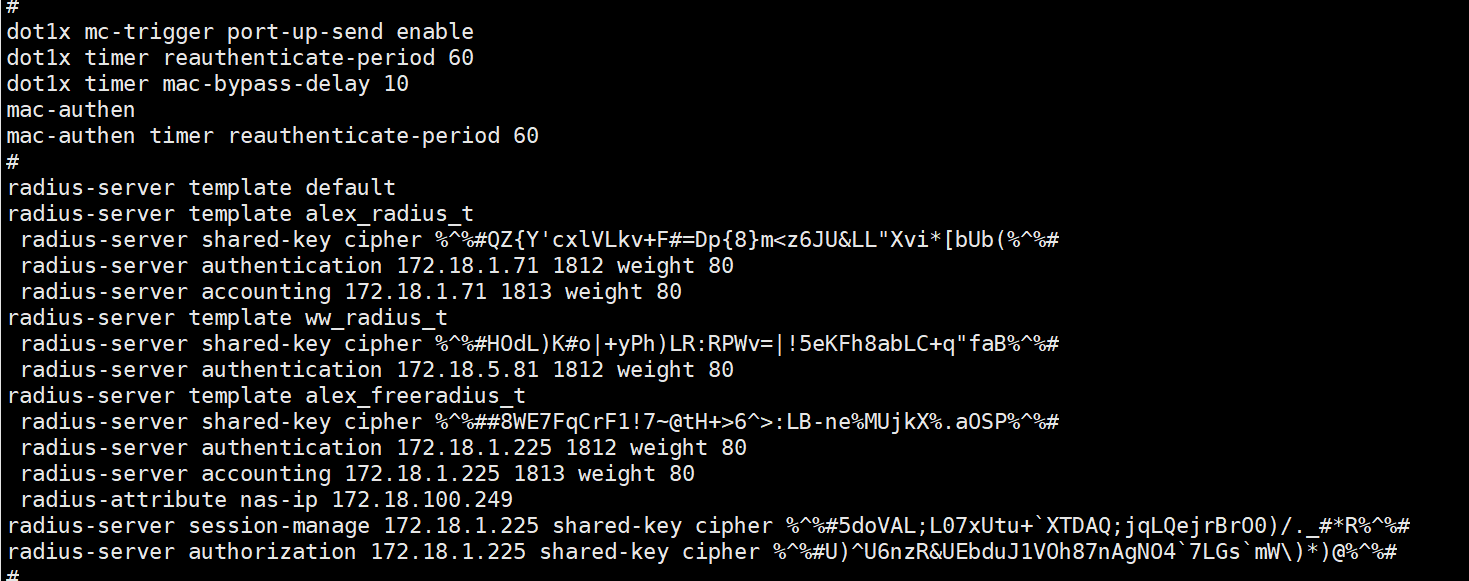Click the word 'dot1x' on reauthenticate-period line
Image resolution: width=1469 pixels, height=581 pixels.
pos(39,58)
